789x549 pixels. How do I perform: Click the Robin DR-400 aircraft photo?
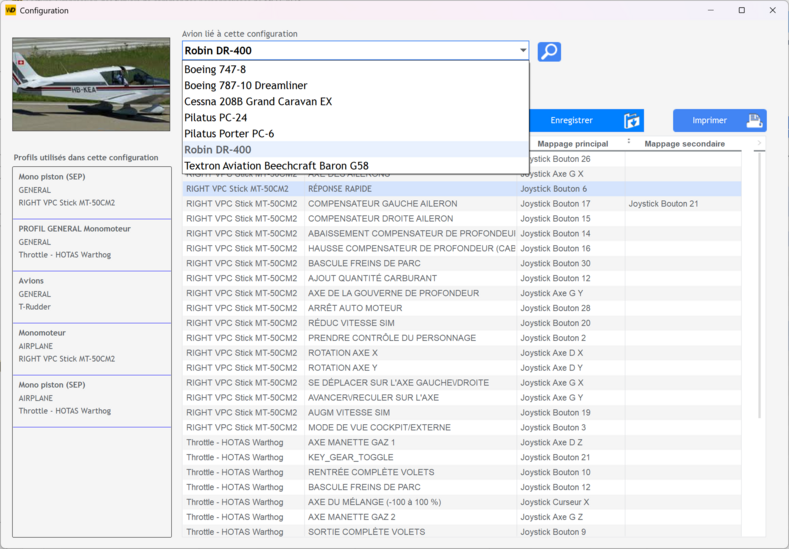[x=91, y=84]
